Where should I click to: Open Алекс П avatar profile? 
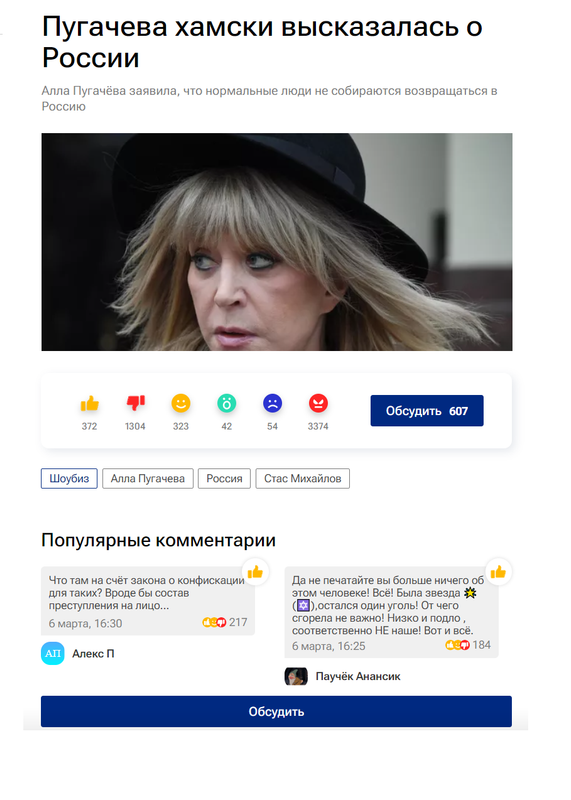[x=53, y=654]
